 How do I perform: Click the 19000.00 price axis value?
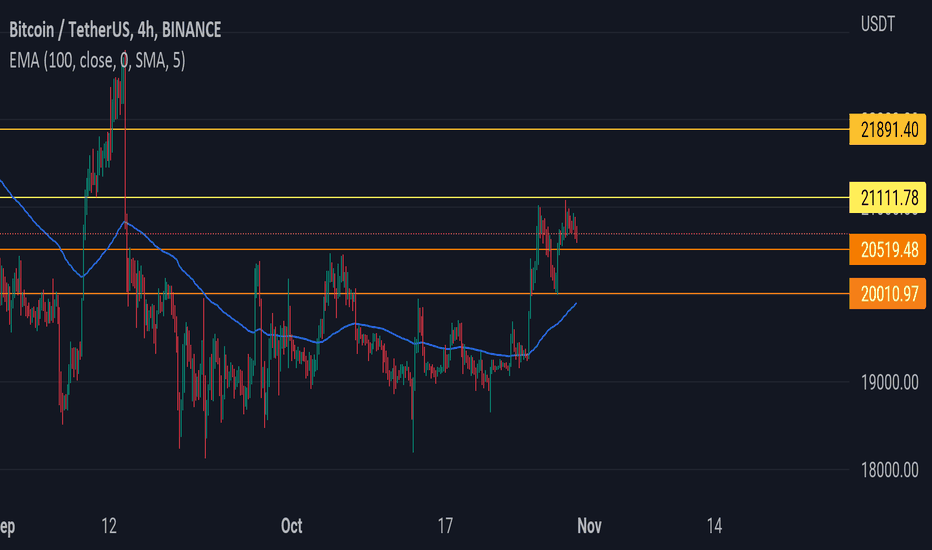pyautogui.click(x=889, y=382)
